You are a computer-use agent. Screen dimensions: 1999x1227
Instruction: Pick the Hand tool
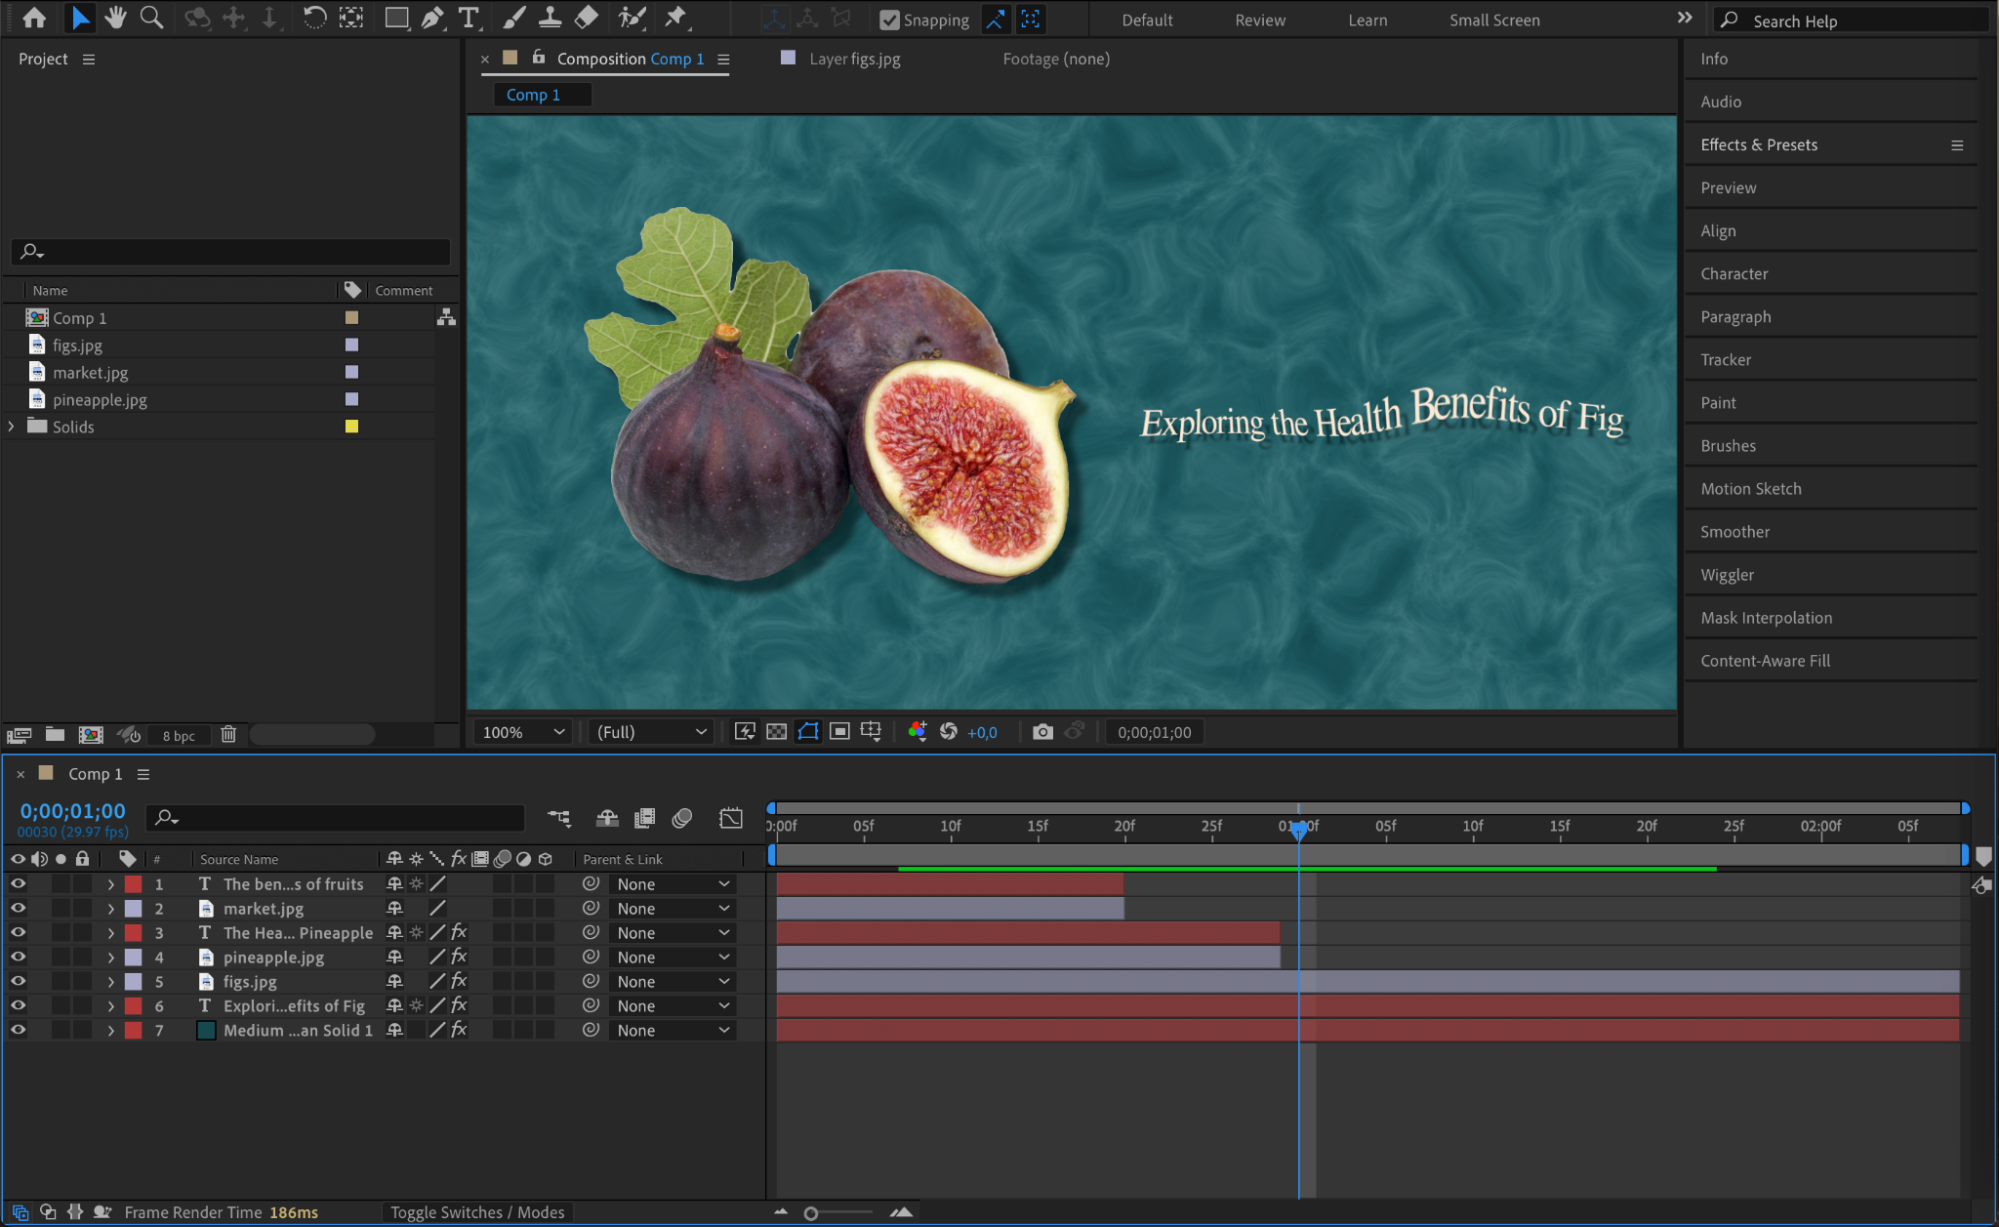coord(116,18)
